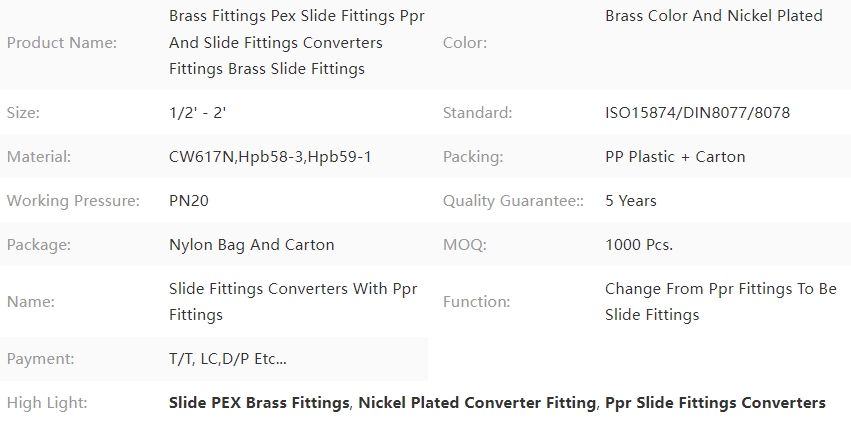Click the Size value 1/2' - 2'

tap(198, 112)
